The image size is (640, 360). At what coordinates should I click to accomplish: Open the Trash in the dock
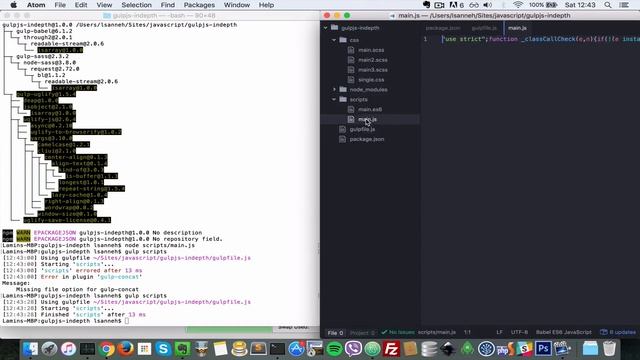(609, 349)
